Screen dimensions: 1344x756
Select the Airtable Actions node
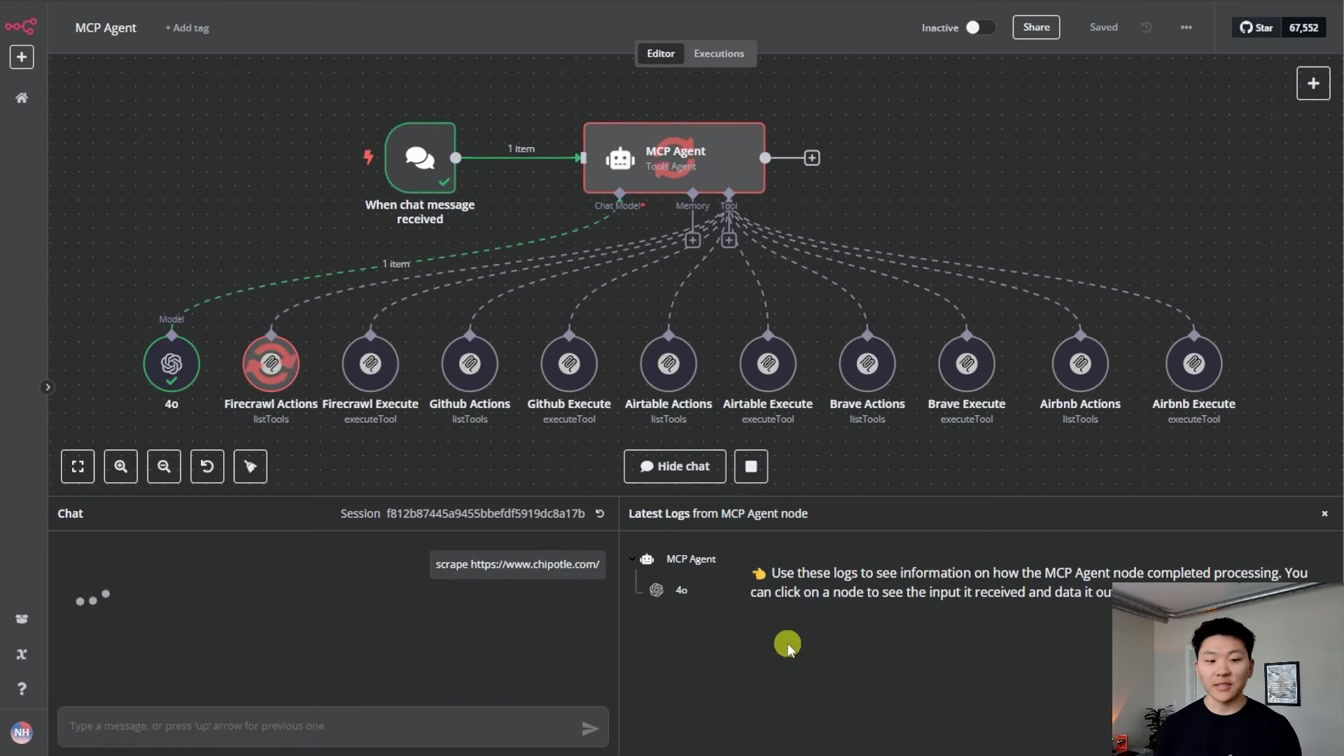[668, 364]
